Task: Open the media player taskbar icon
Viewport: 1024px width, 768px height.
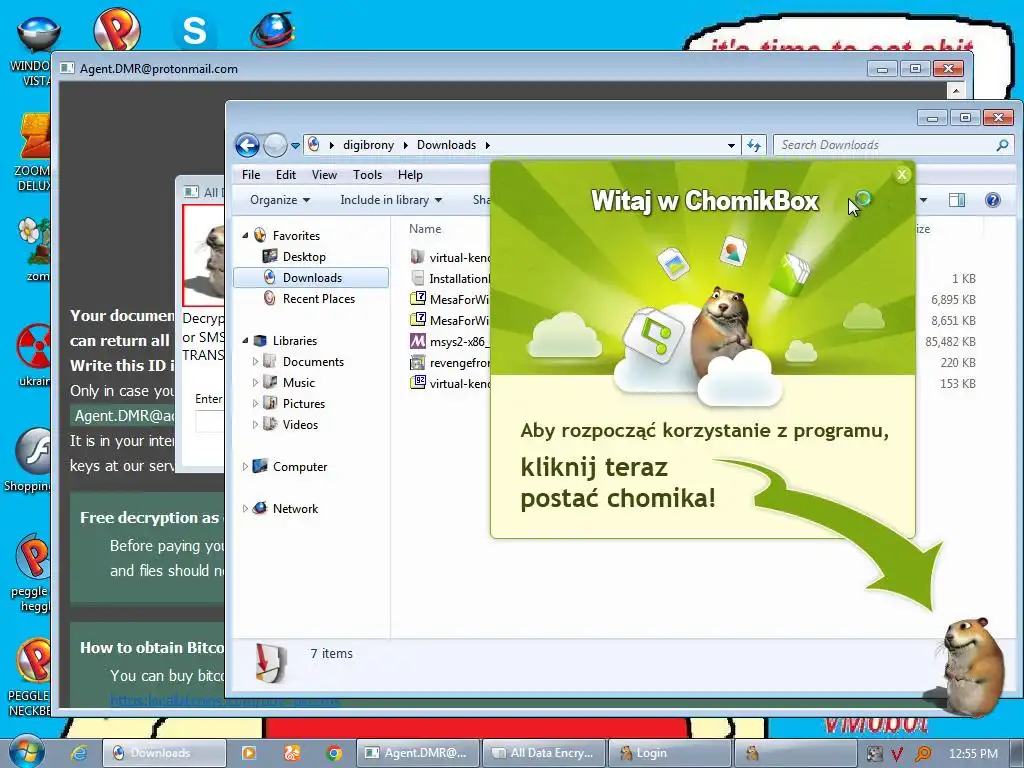Action: 249,753
